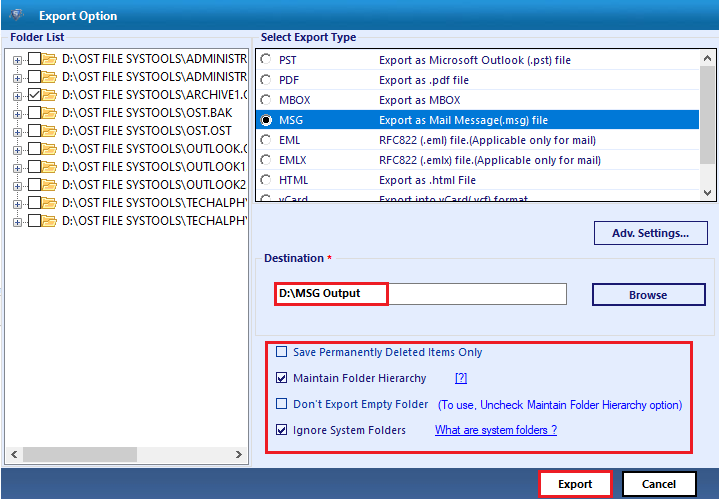Image resolution: width=719 pixels, height=499 pixels.
Task: Open Adv. Settings dialog
Action: [650, 233]
